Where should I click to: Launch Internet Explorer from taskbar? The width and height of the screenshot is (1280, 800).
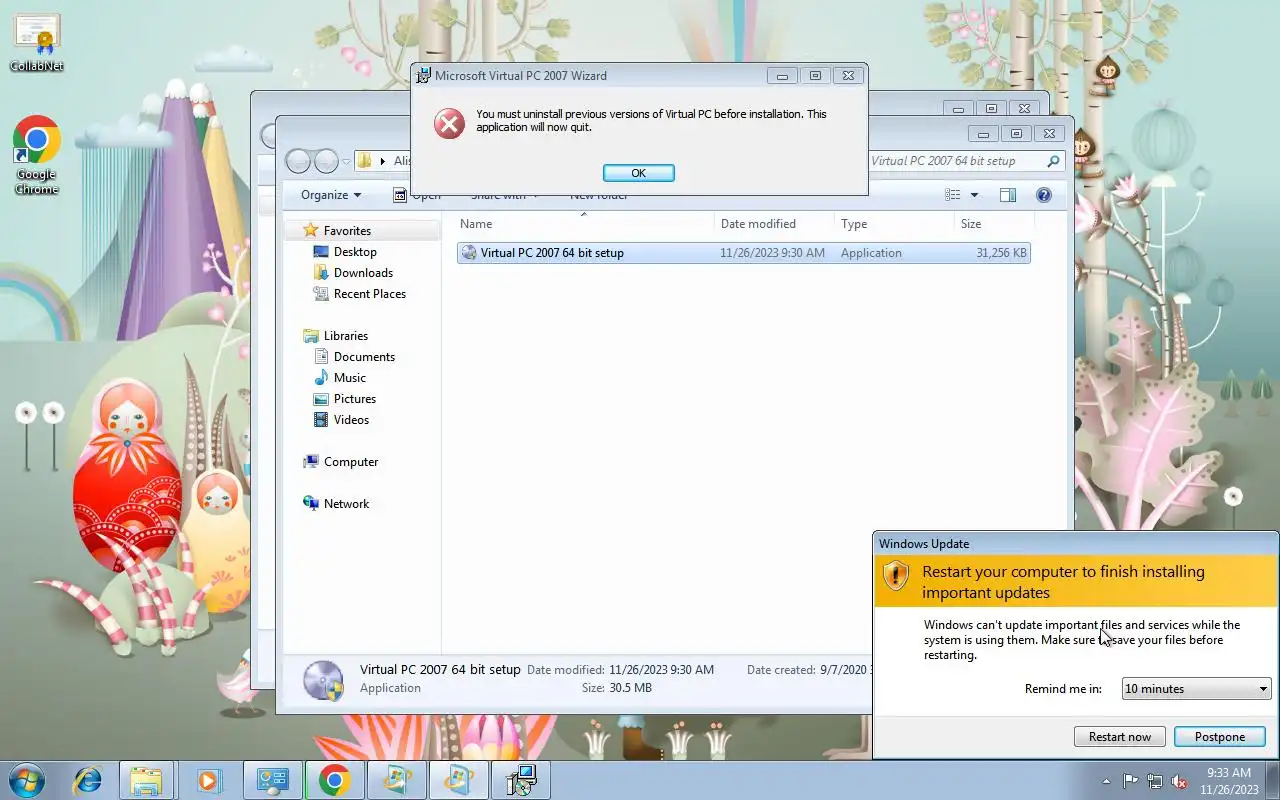[x=88, y=780]
